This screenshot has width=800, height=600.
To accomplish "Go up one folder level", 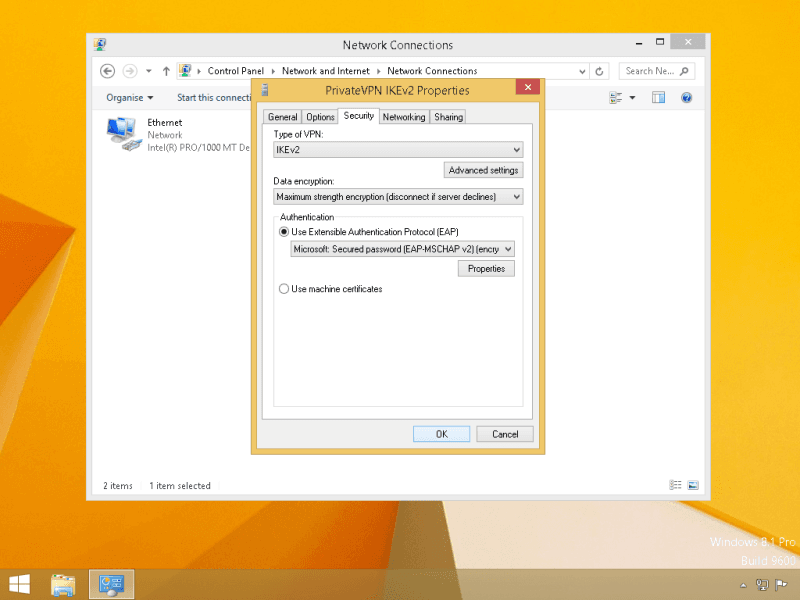I will [166, 71].
